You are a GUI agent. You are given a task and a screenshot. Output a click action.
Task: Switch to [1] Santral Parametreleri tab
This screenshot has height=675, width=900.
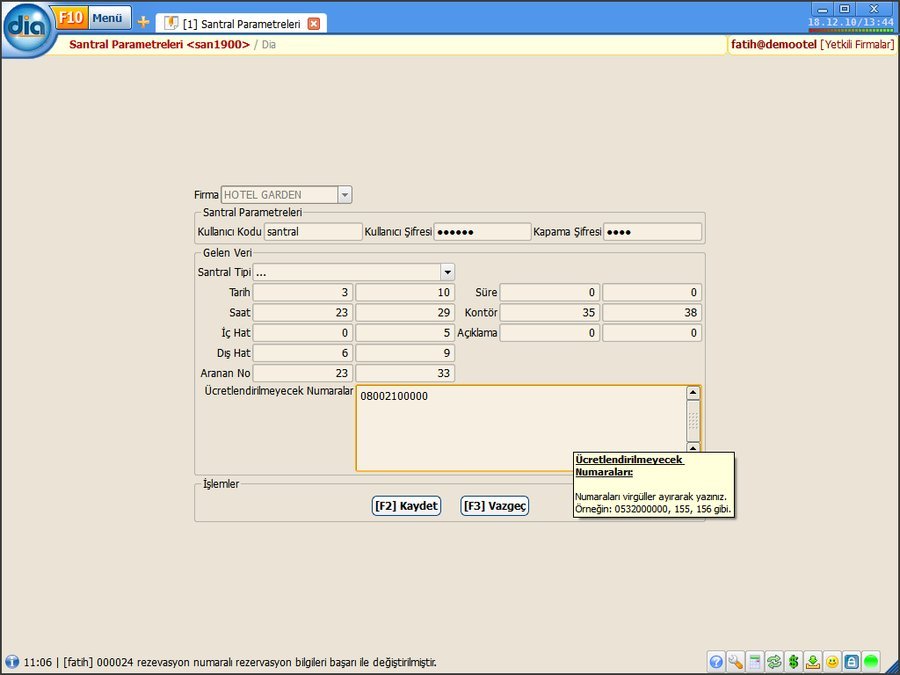click(242, 24)
